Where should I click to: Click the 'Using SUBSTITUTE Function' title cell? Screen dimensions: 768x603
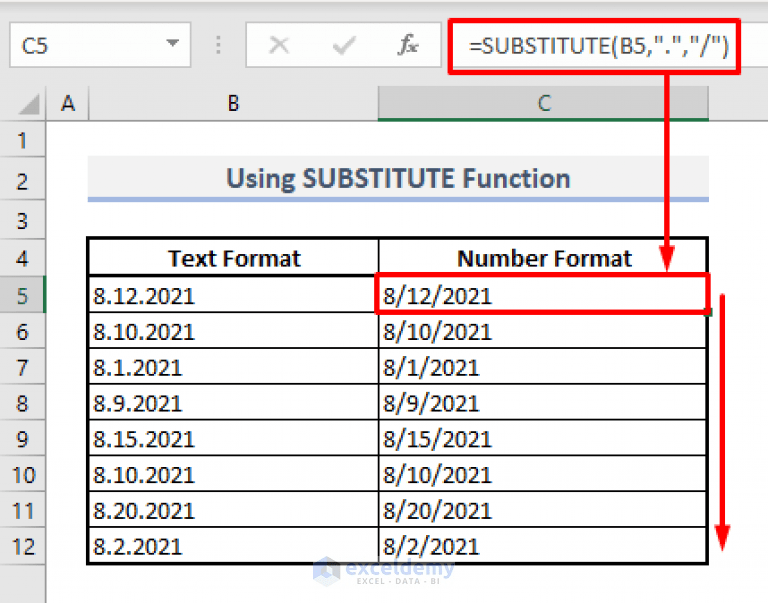398,178
